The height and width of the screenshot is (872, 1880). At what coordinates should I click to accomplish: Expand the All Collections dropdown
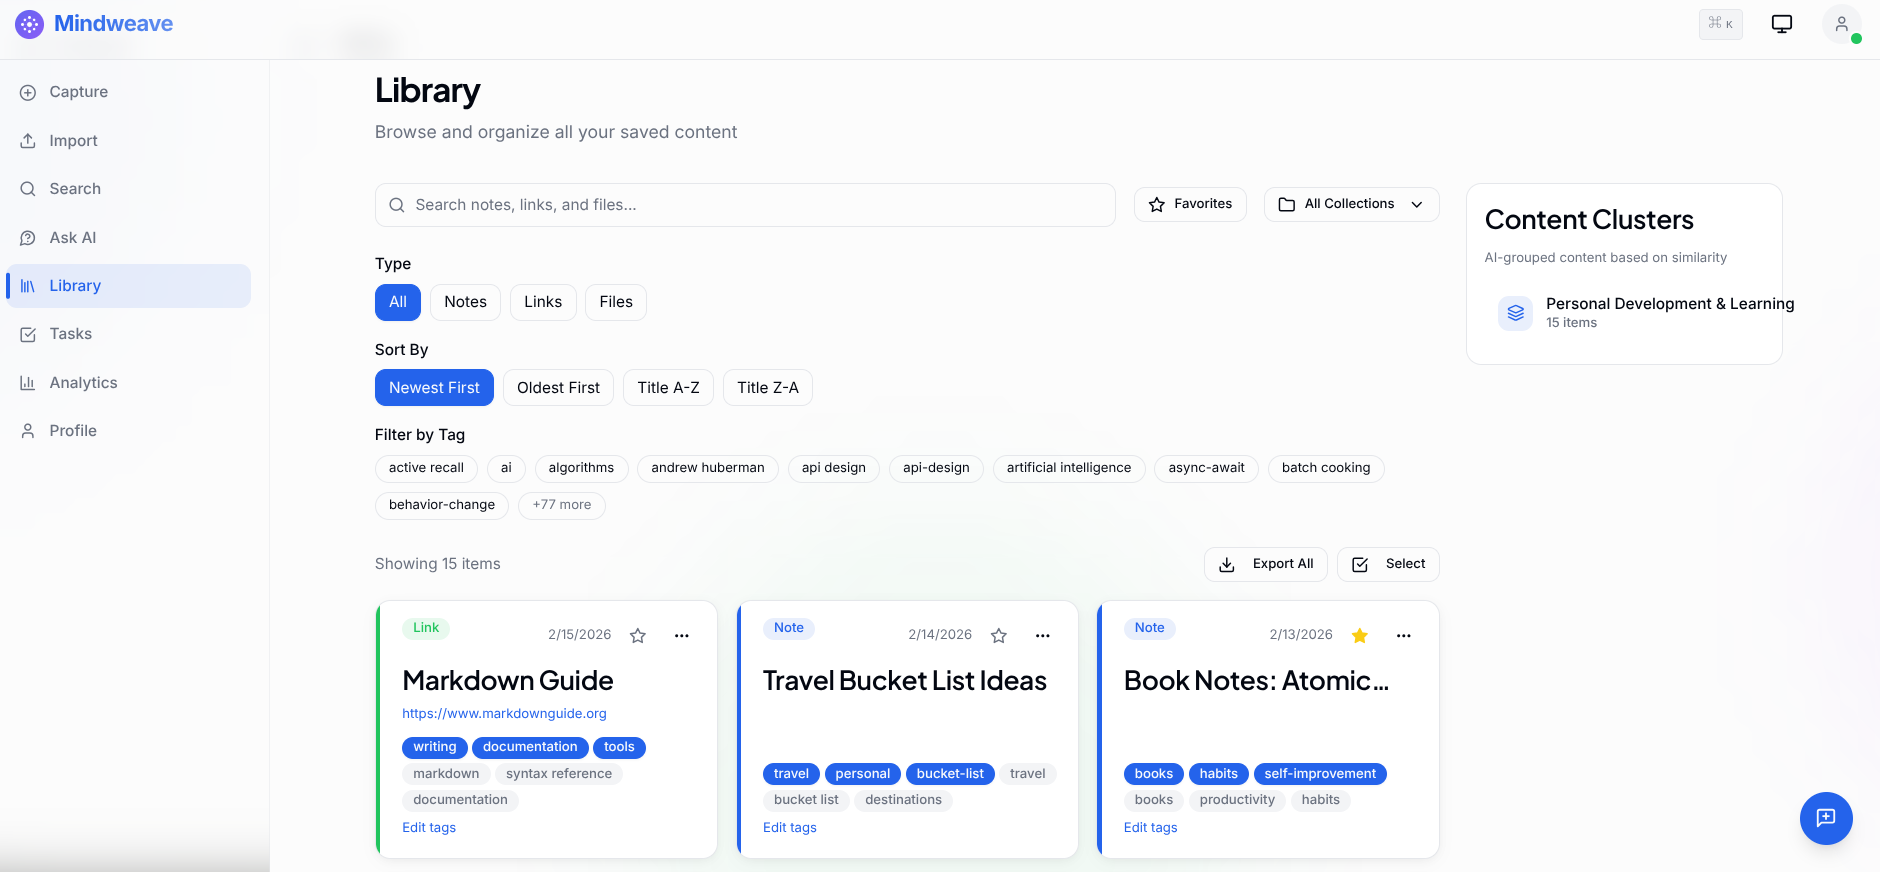[x=1351, y=204]
